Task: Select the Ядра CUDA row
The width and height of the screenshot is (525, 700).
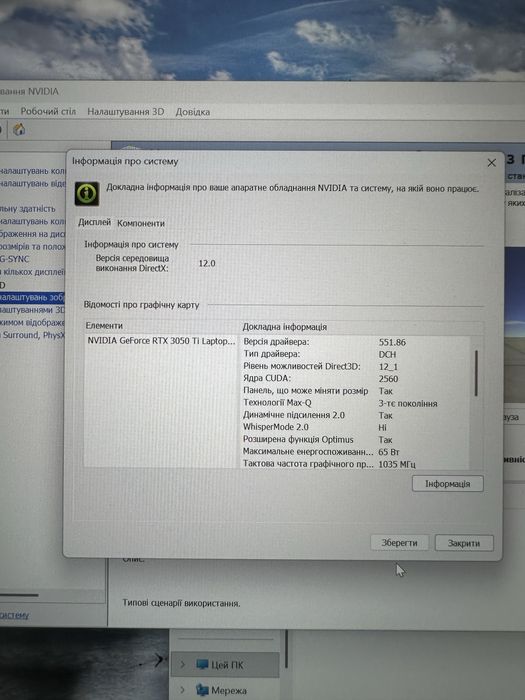Action: tap(355, 379)
